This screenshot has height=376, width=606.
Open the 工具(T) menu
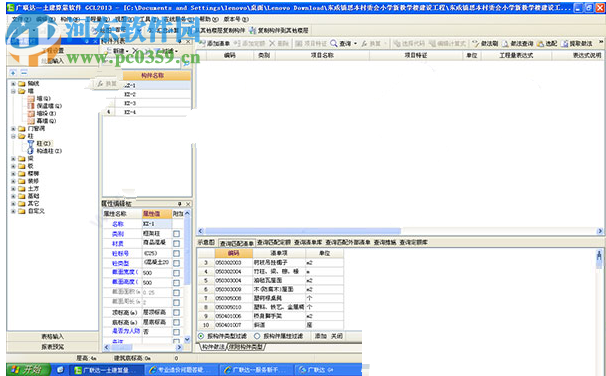click(149, 19)
